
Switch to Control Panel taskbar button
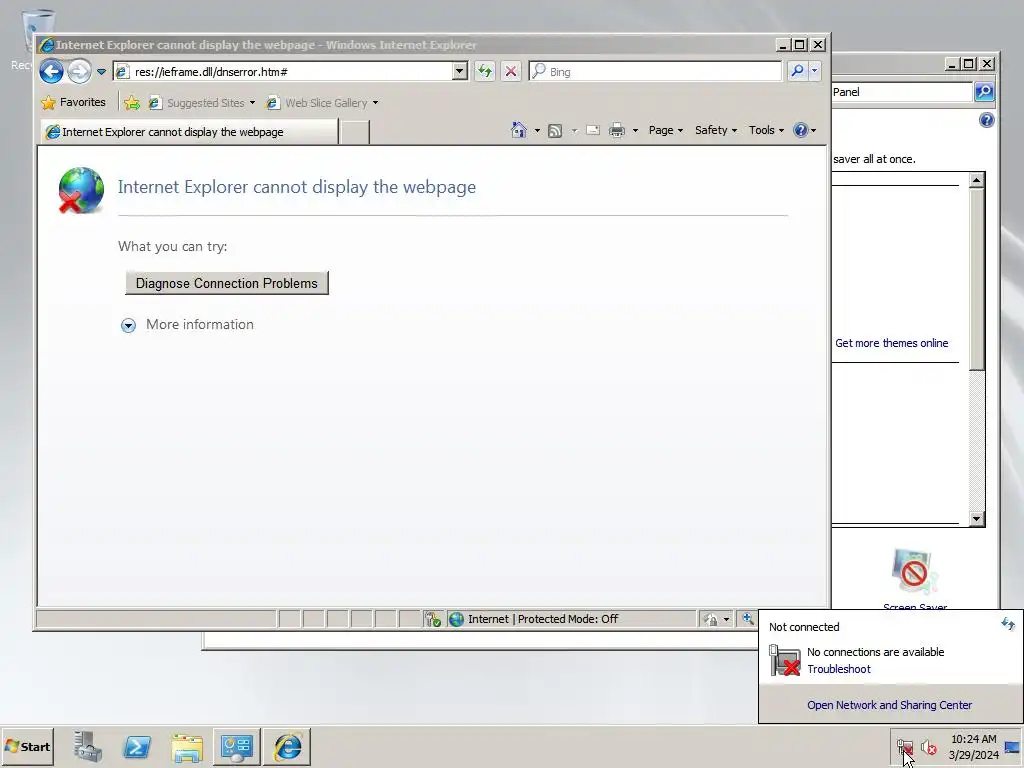tap(236, 746)
